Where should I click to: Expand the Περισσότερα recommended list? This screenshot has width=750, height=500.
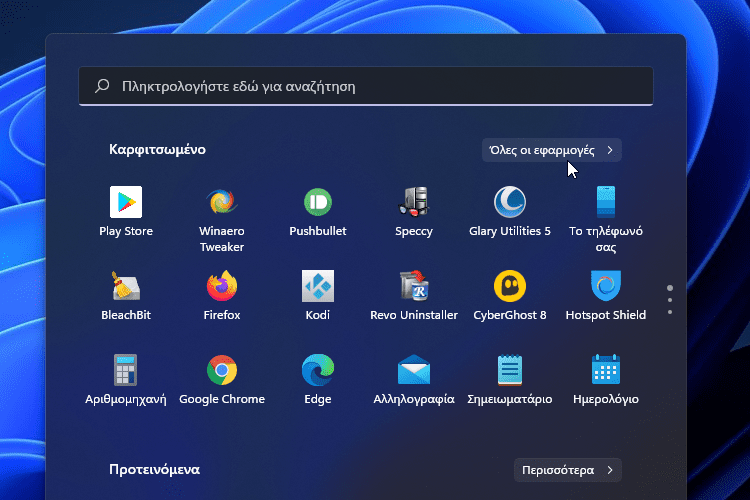click(x=568, y=470)
